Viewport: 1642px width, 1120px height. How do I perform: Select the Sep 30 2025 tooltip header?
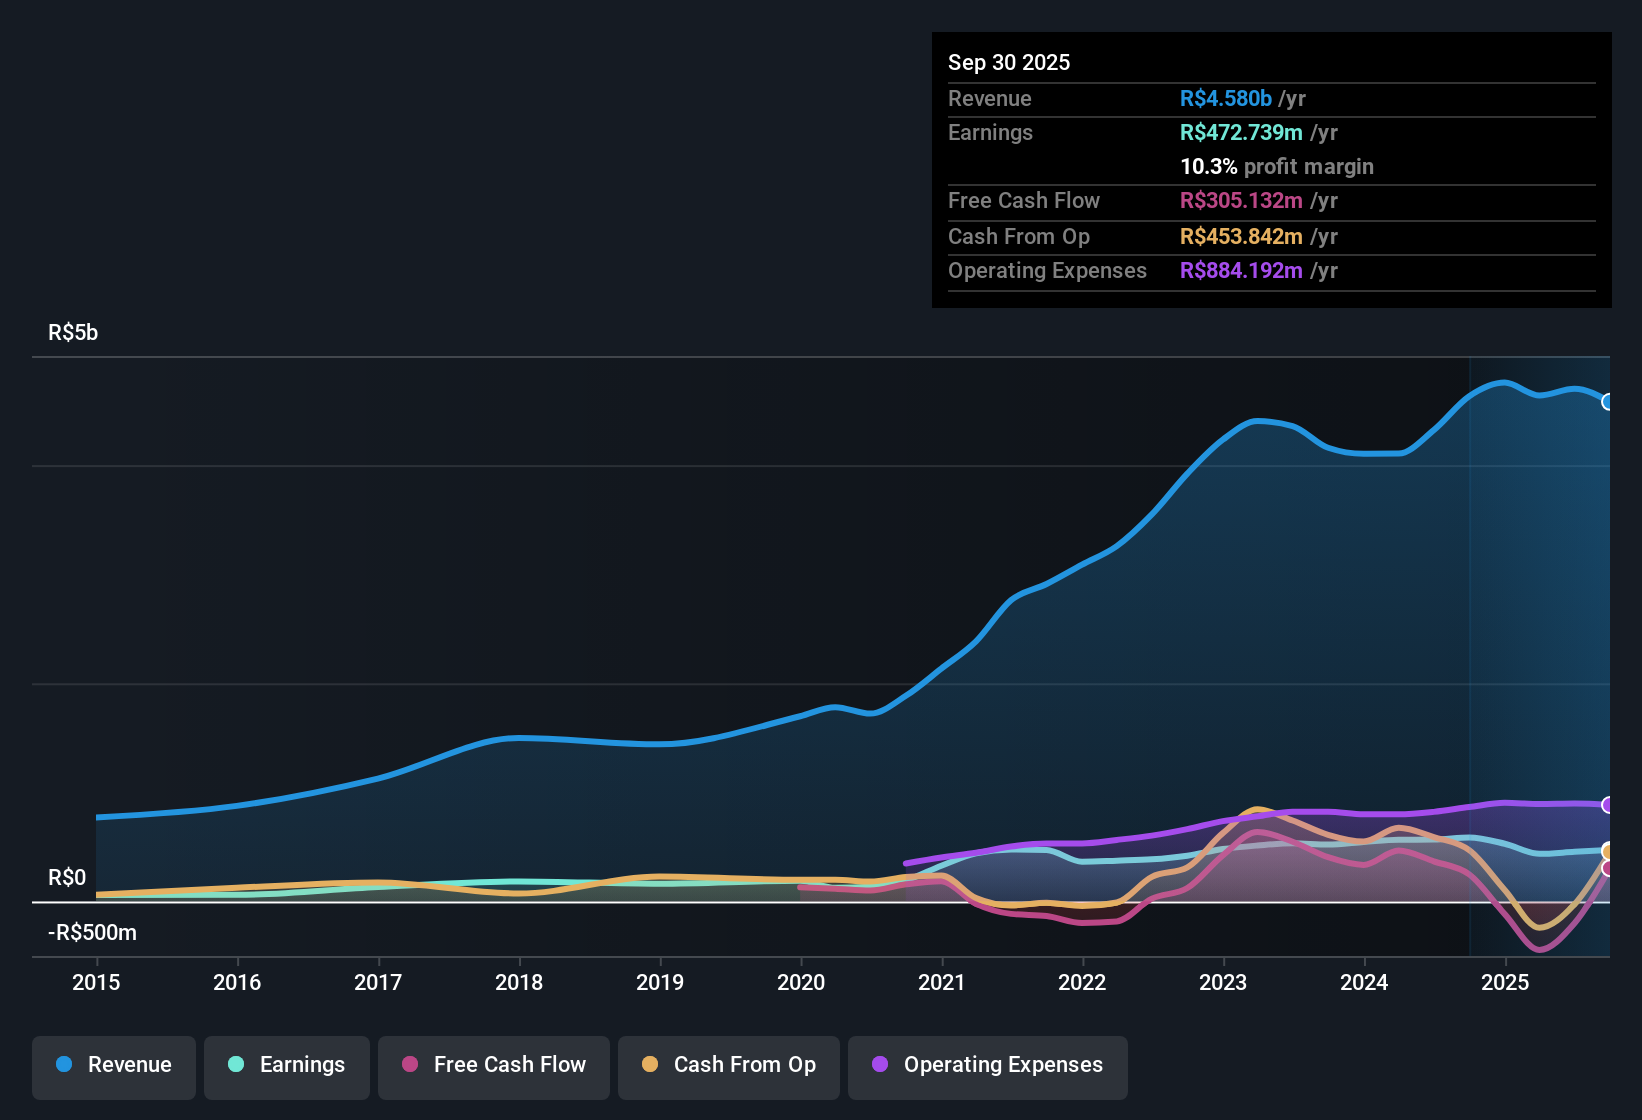pos(1009,62)
